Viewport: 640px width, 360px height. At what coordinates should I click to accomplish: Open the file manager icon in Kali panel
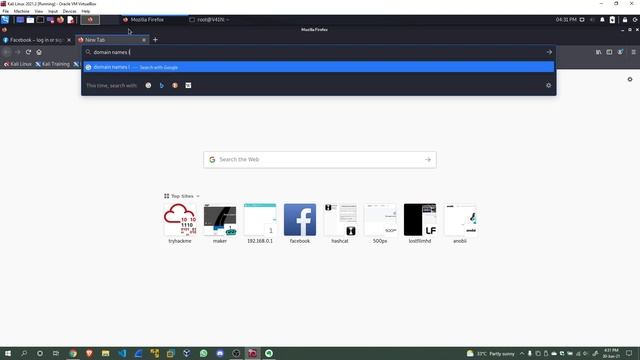click(30, 20)
